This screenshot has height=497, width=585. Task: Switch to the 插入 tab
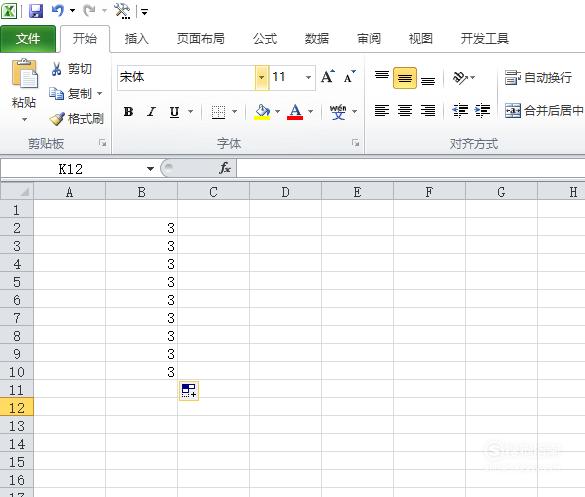[137, 39]
